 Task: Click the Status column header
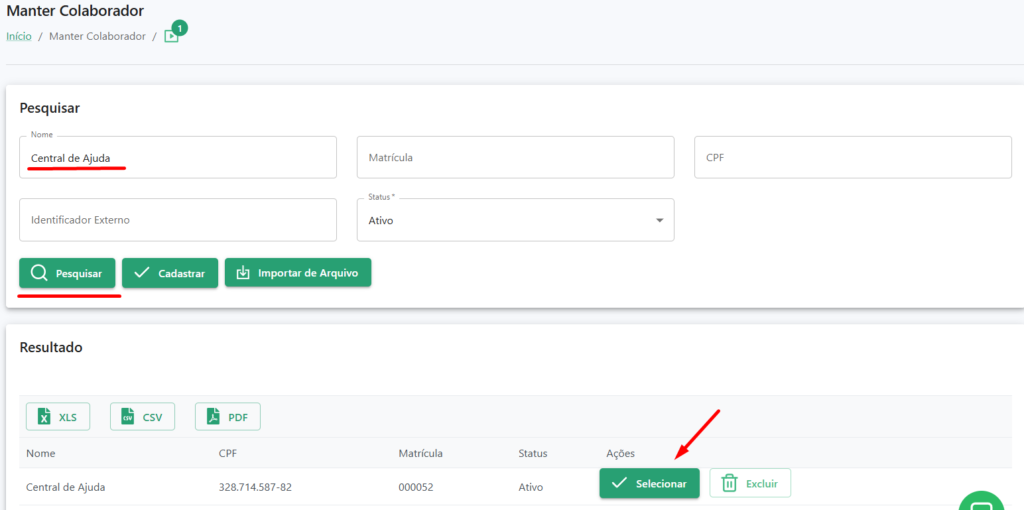pos(533,453)
